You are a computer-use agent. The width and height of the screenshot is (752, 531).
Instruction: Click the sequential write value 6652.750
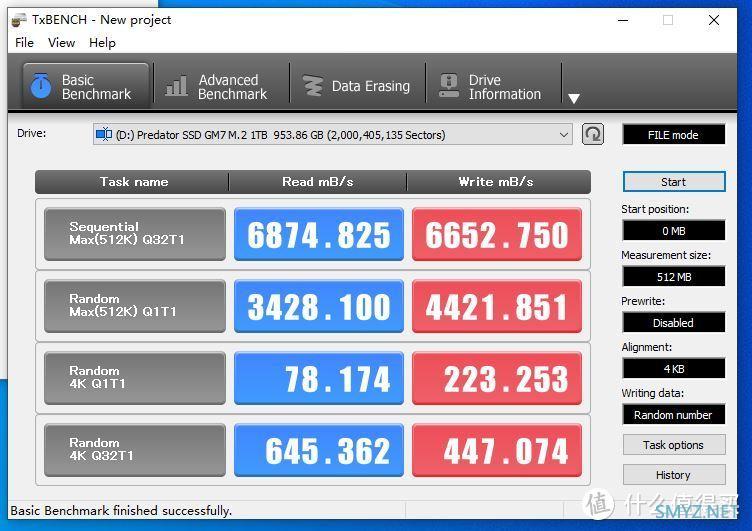[x=497, y=234]
